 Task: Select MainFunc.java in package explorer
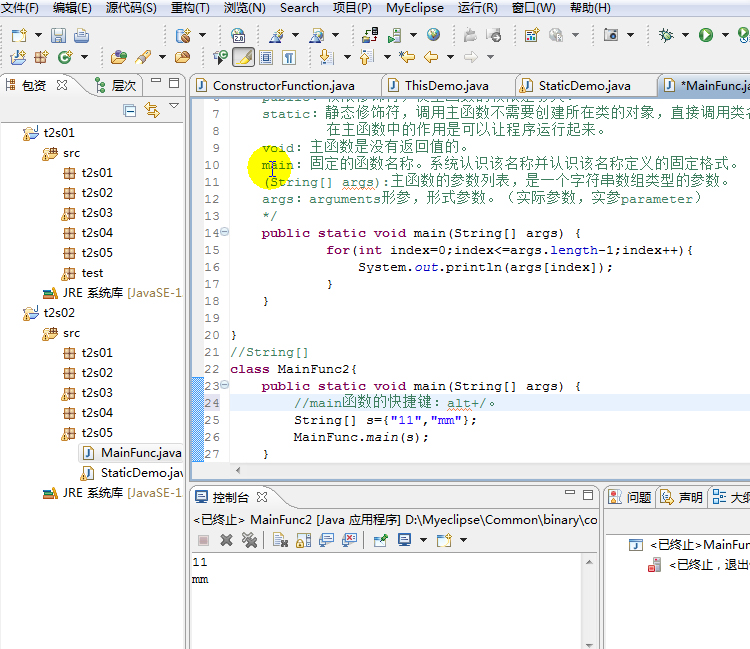tap(132, 452)
